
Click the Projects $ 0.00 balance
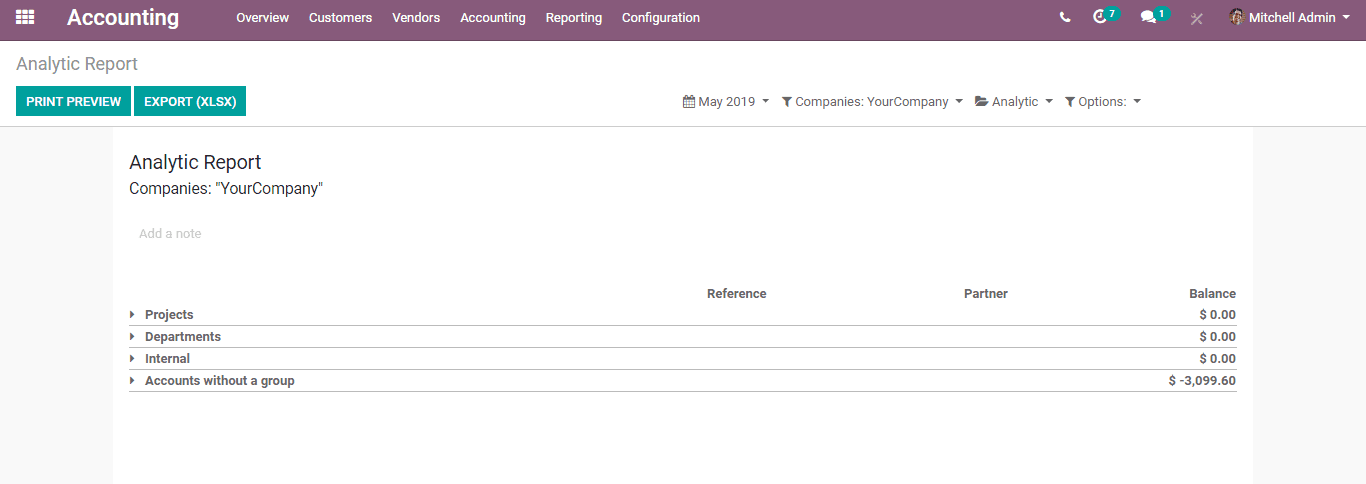coord(1218,315)
